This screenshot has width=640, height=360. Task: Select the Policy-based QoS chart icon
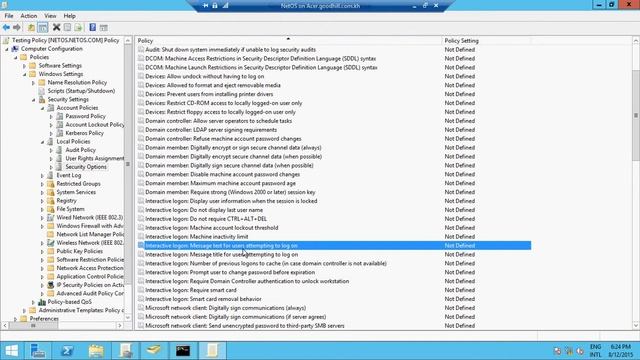point(42,302)
